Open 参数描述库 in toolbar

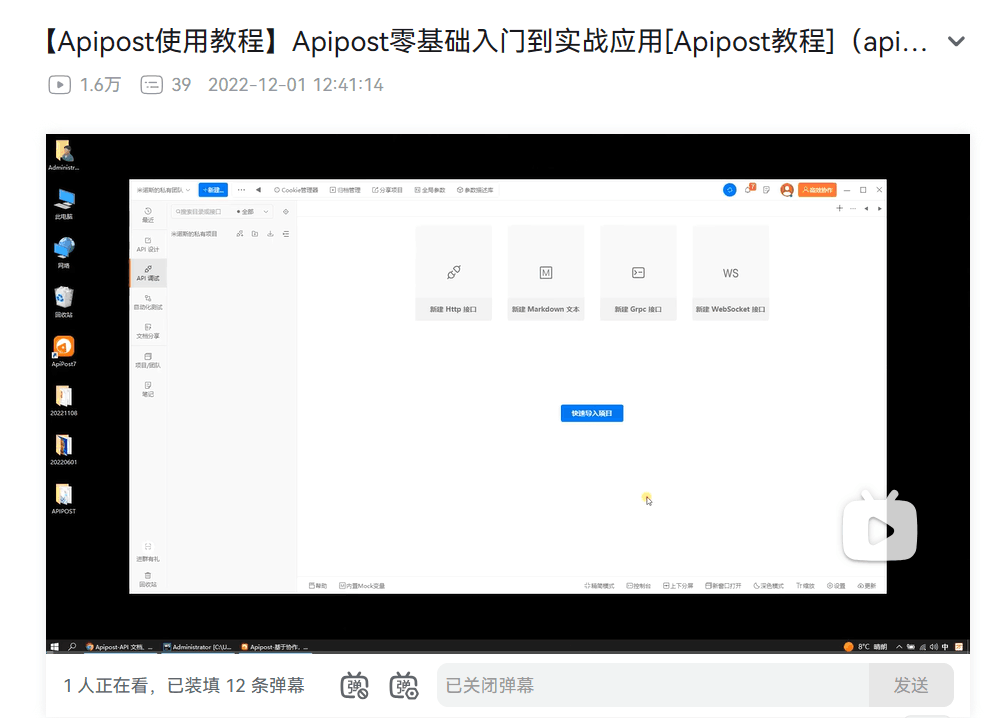coord(476,190)
